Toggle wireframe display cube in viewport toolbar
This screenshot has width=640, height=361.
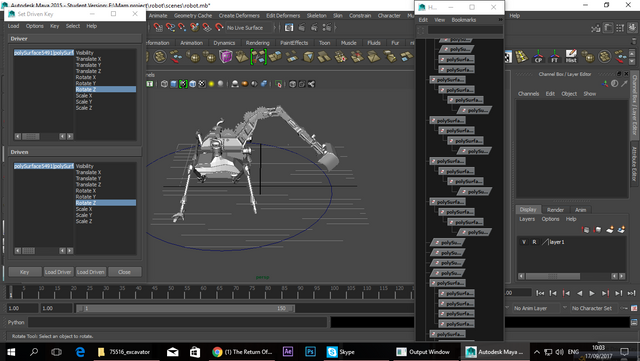point(164,84)
